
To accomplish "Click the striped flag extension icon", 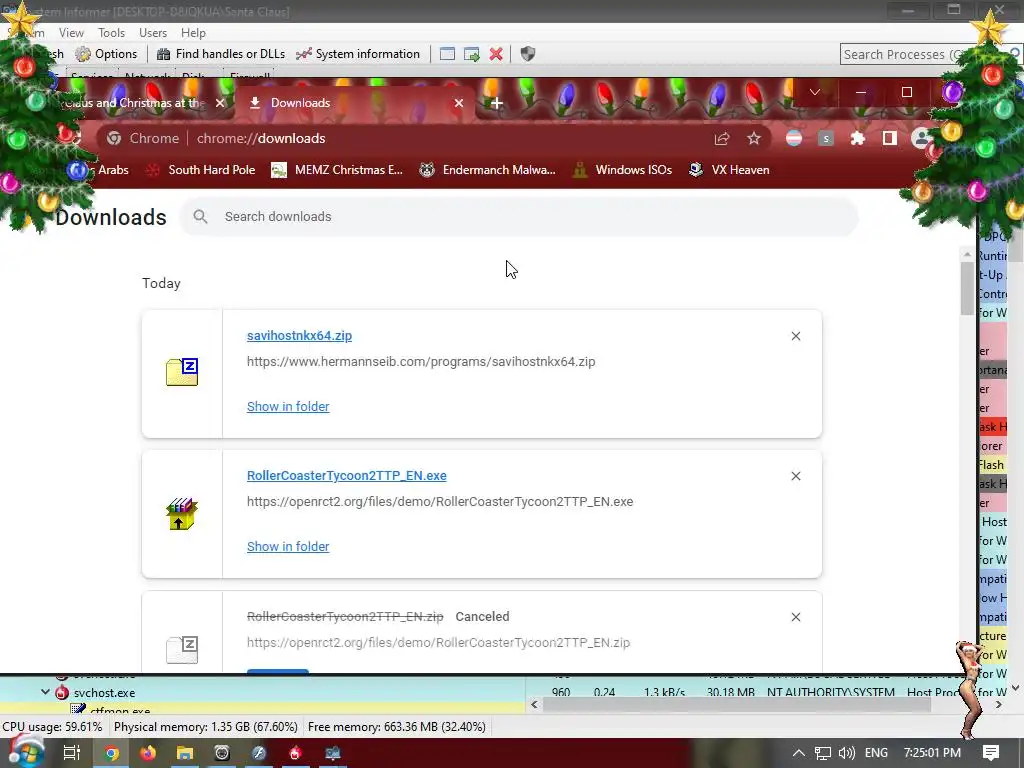I will pyautogui.click(x=794, y=138).
